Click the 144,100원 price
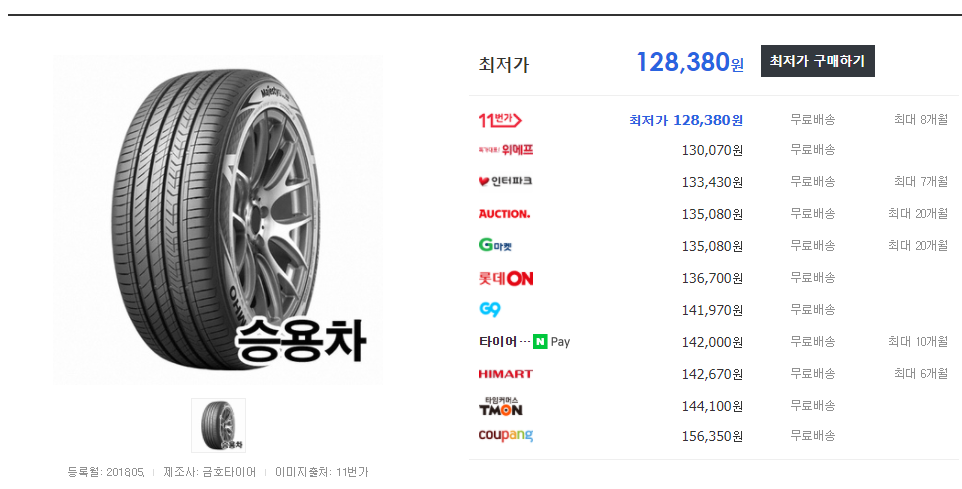The height and width of the screenshot is (489, 962). (712, 406)
